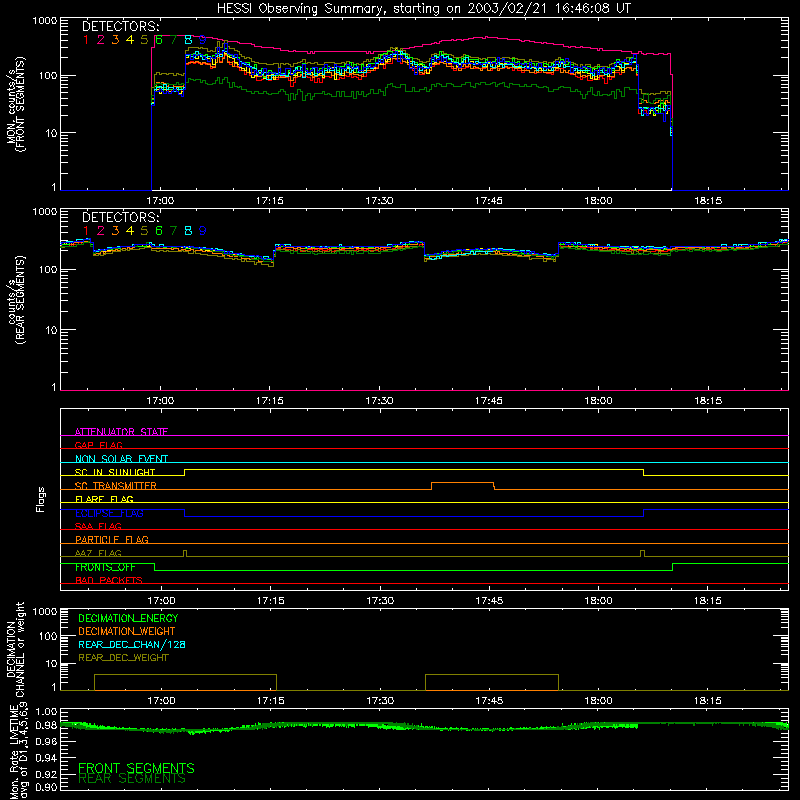Viewport: 800px width, 800px height.
Task: Click detector number 9 in rear segments legend
Action: (203, 231)
